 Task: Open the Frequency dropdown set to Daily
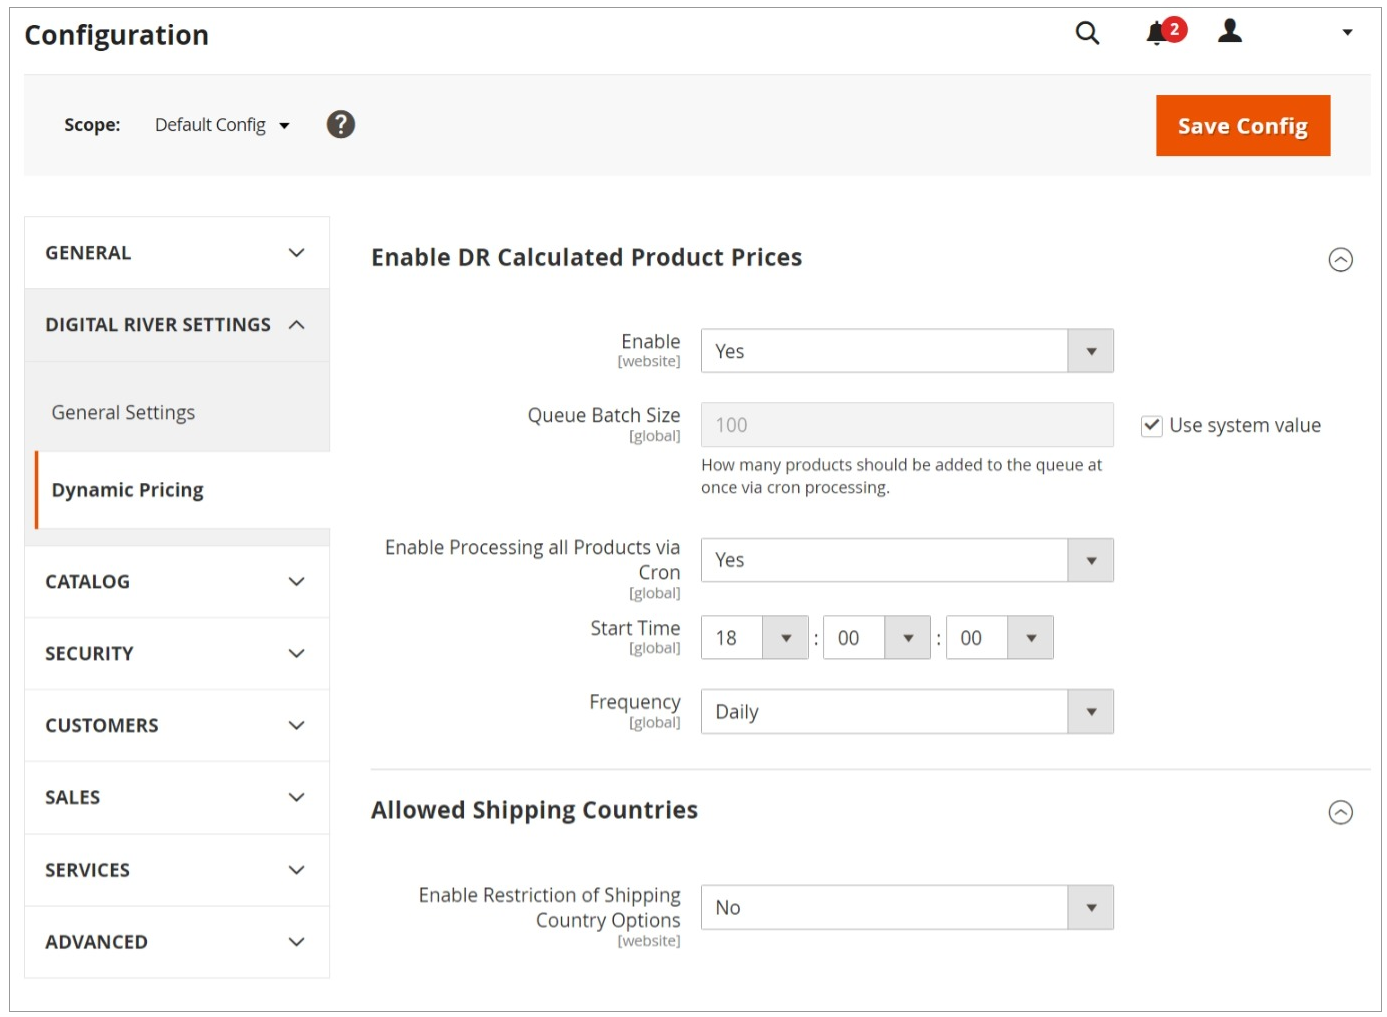pos(906,712)
